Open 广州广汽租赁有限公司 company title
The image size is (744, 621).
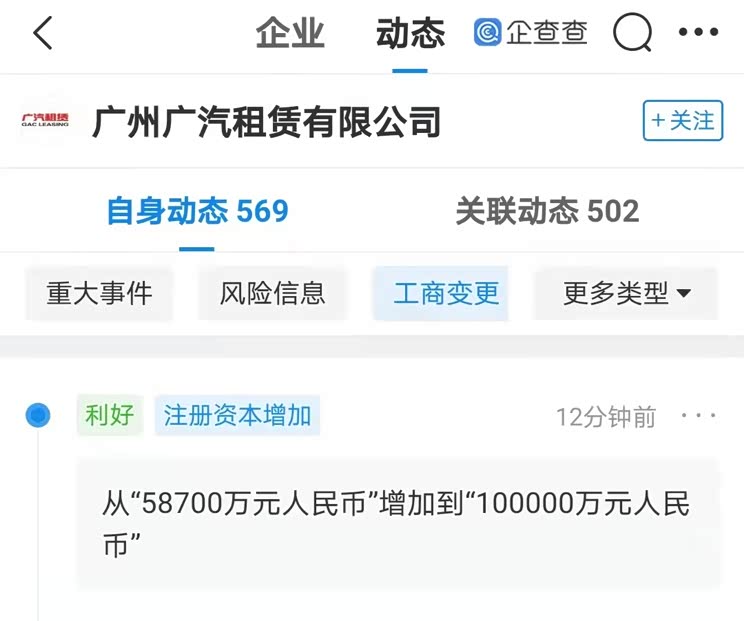point(266,121)
